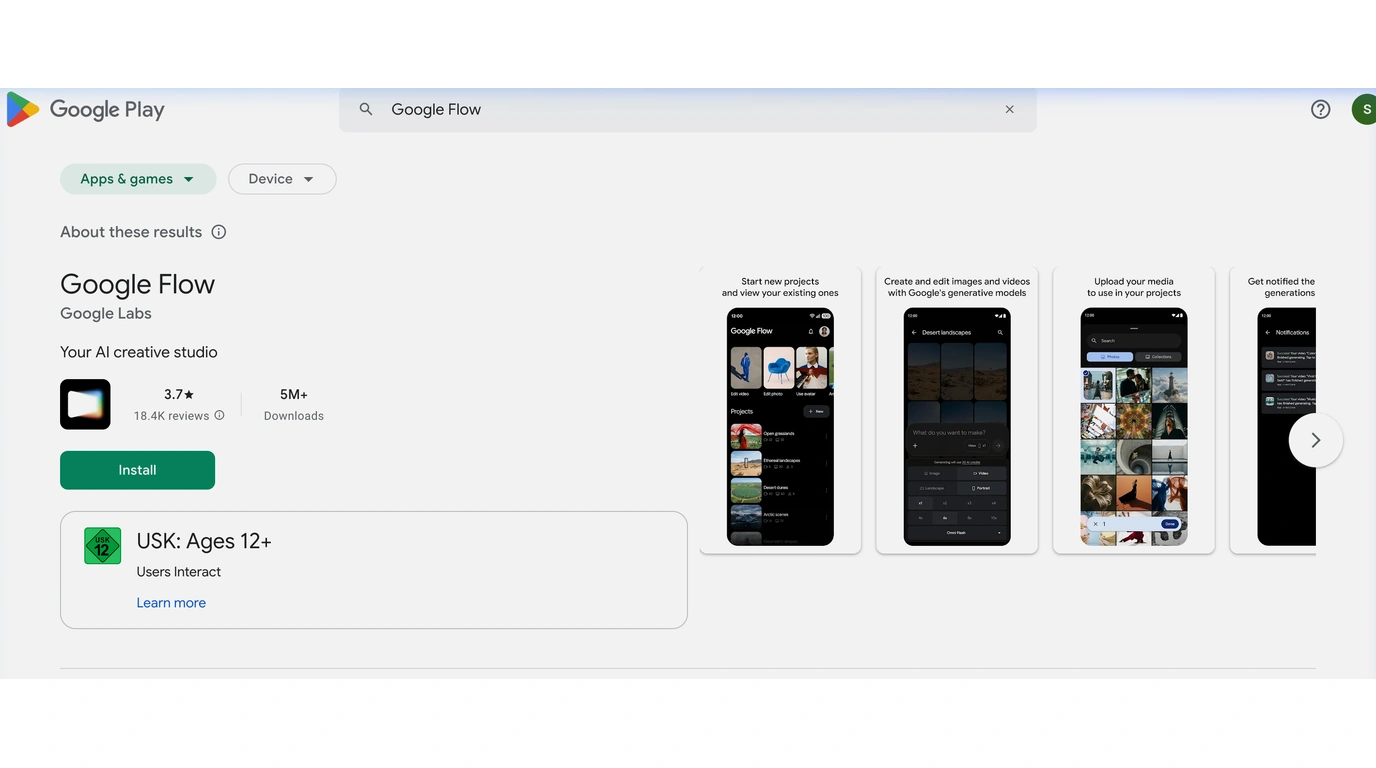The image size is (1376, 768).
Task: Click the Google Flow app icon
Action: (x=85, y=404)
